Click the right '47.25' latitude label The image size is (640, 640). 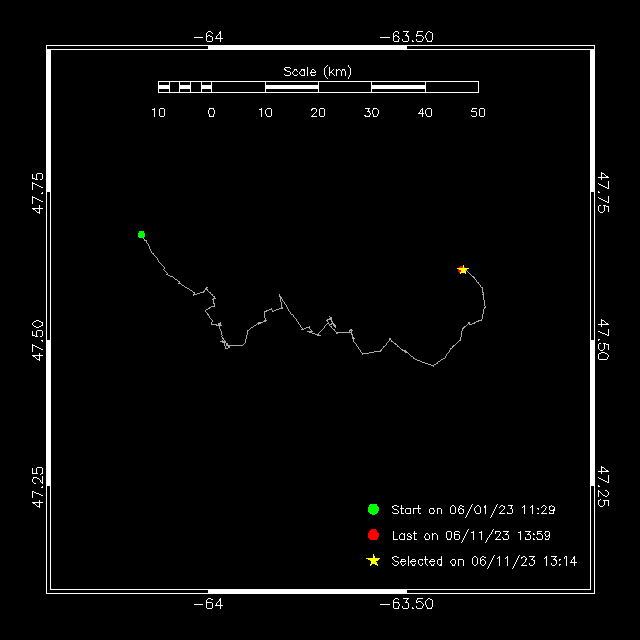pos(603,487)
